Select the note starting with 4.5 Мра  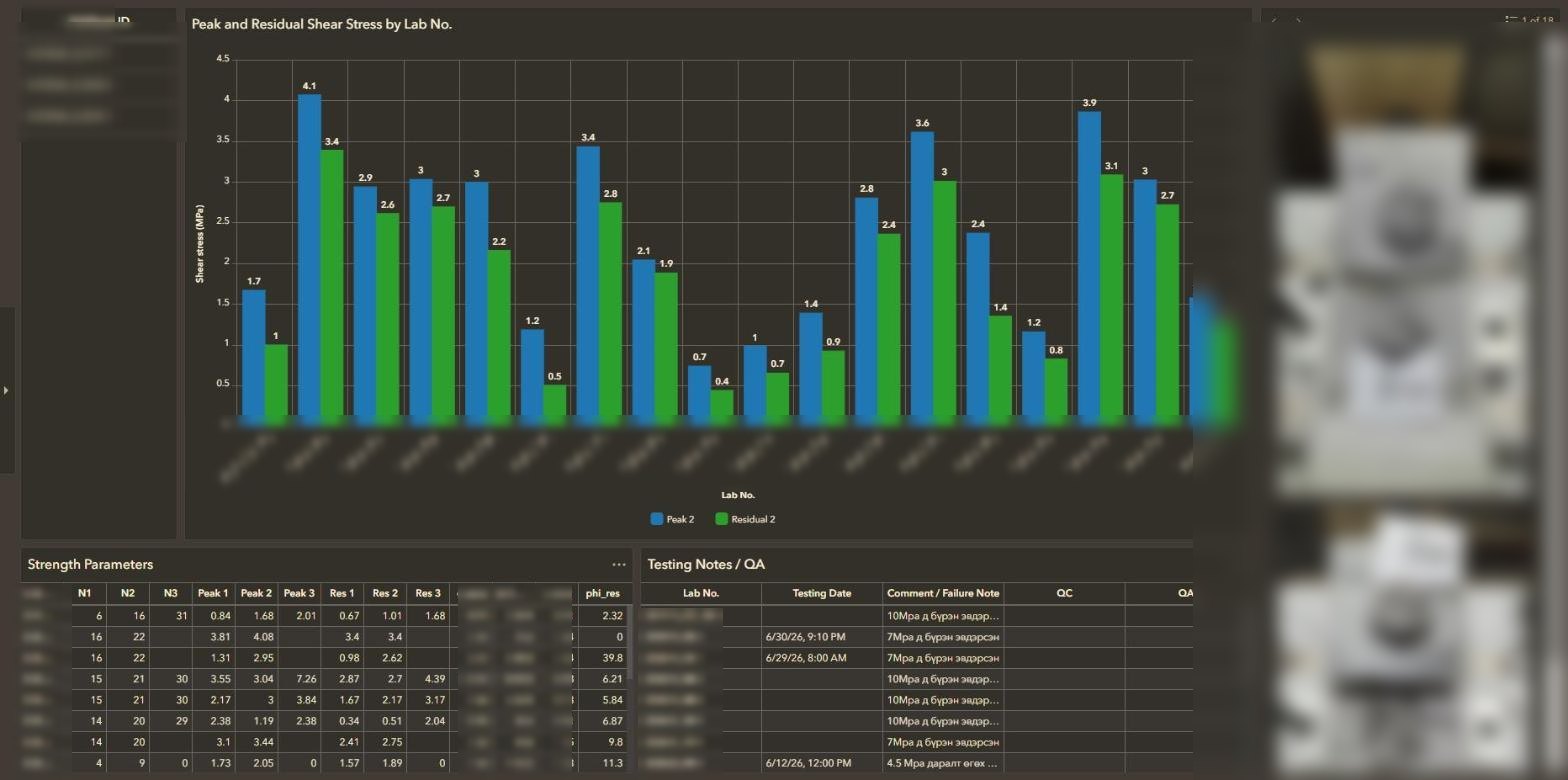tap(942, 763)
